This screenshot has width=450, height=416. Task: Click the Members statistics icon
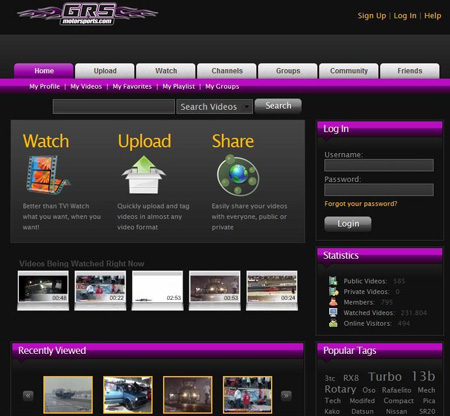(x=333, y=302)
